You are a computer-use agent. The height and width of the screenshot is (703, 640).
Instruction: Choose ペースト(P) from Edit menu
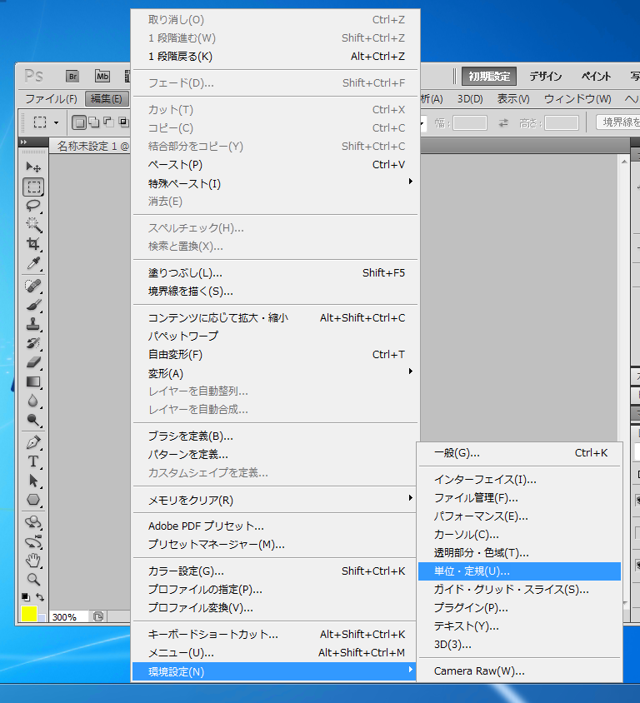275,165
